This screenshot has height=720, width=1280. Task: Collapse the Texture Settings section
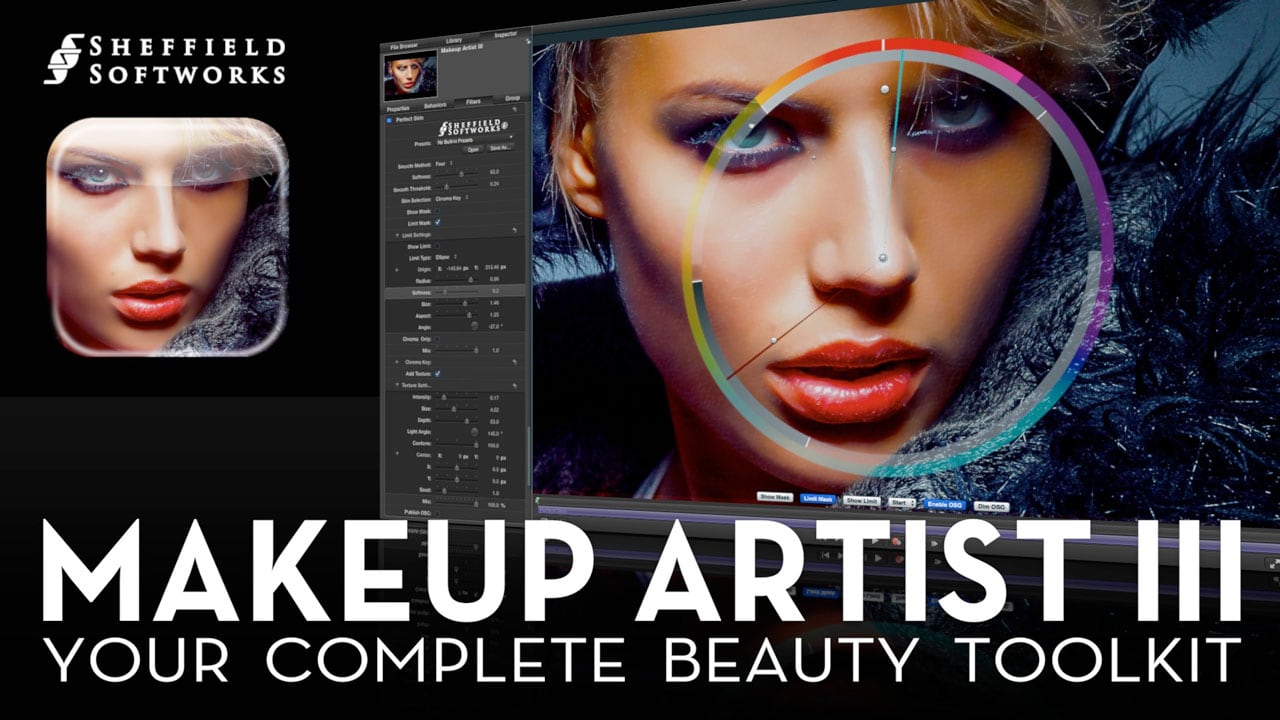(397, 385)
